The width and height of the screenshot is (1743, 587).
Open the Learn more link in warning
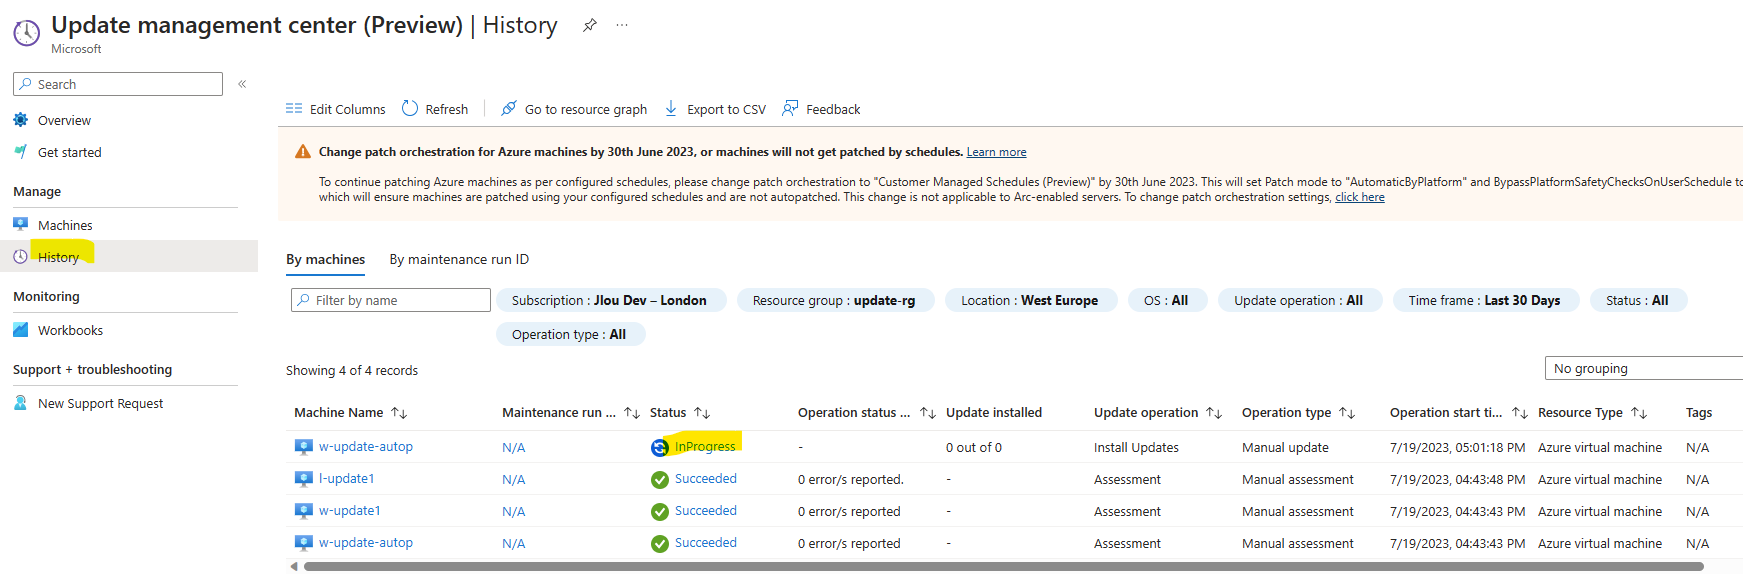pyautogui.click(x=996, y=152)
